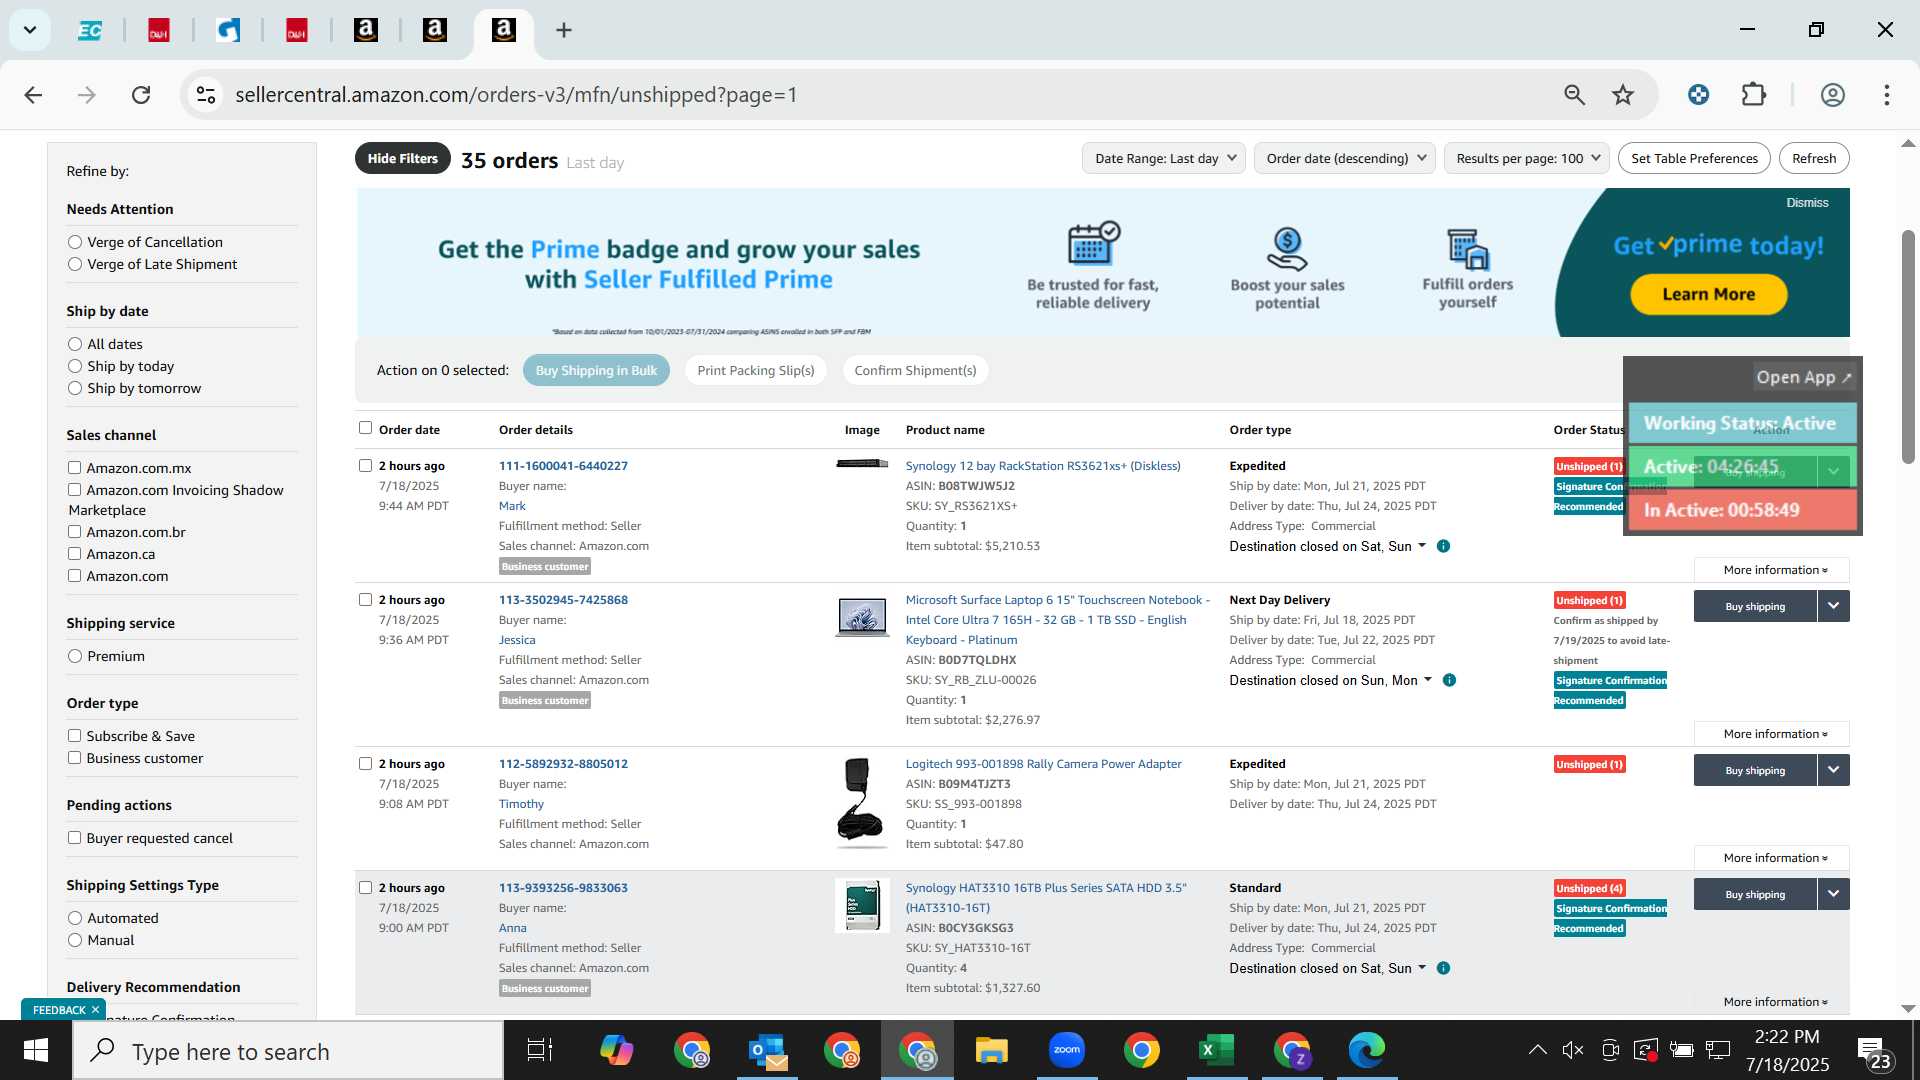Screen dimensions: 1920x1080
Task: Open a new browser tab
Action: (x=564, y=30)
